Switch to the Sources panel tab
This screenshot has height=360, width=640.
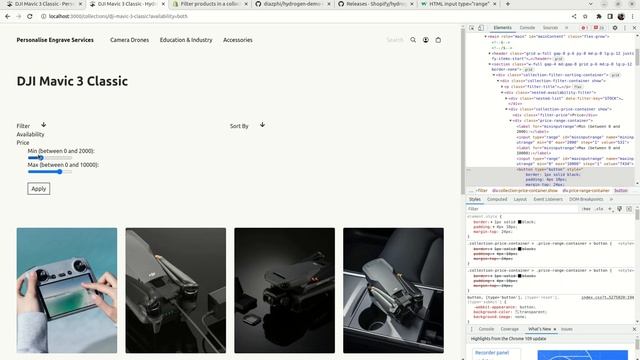coord(550,28)
